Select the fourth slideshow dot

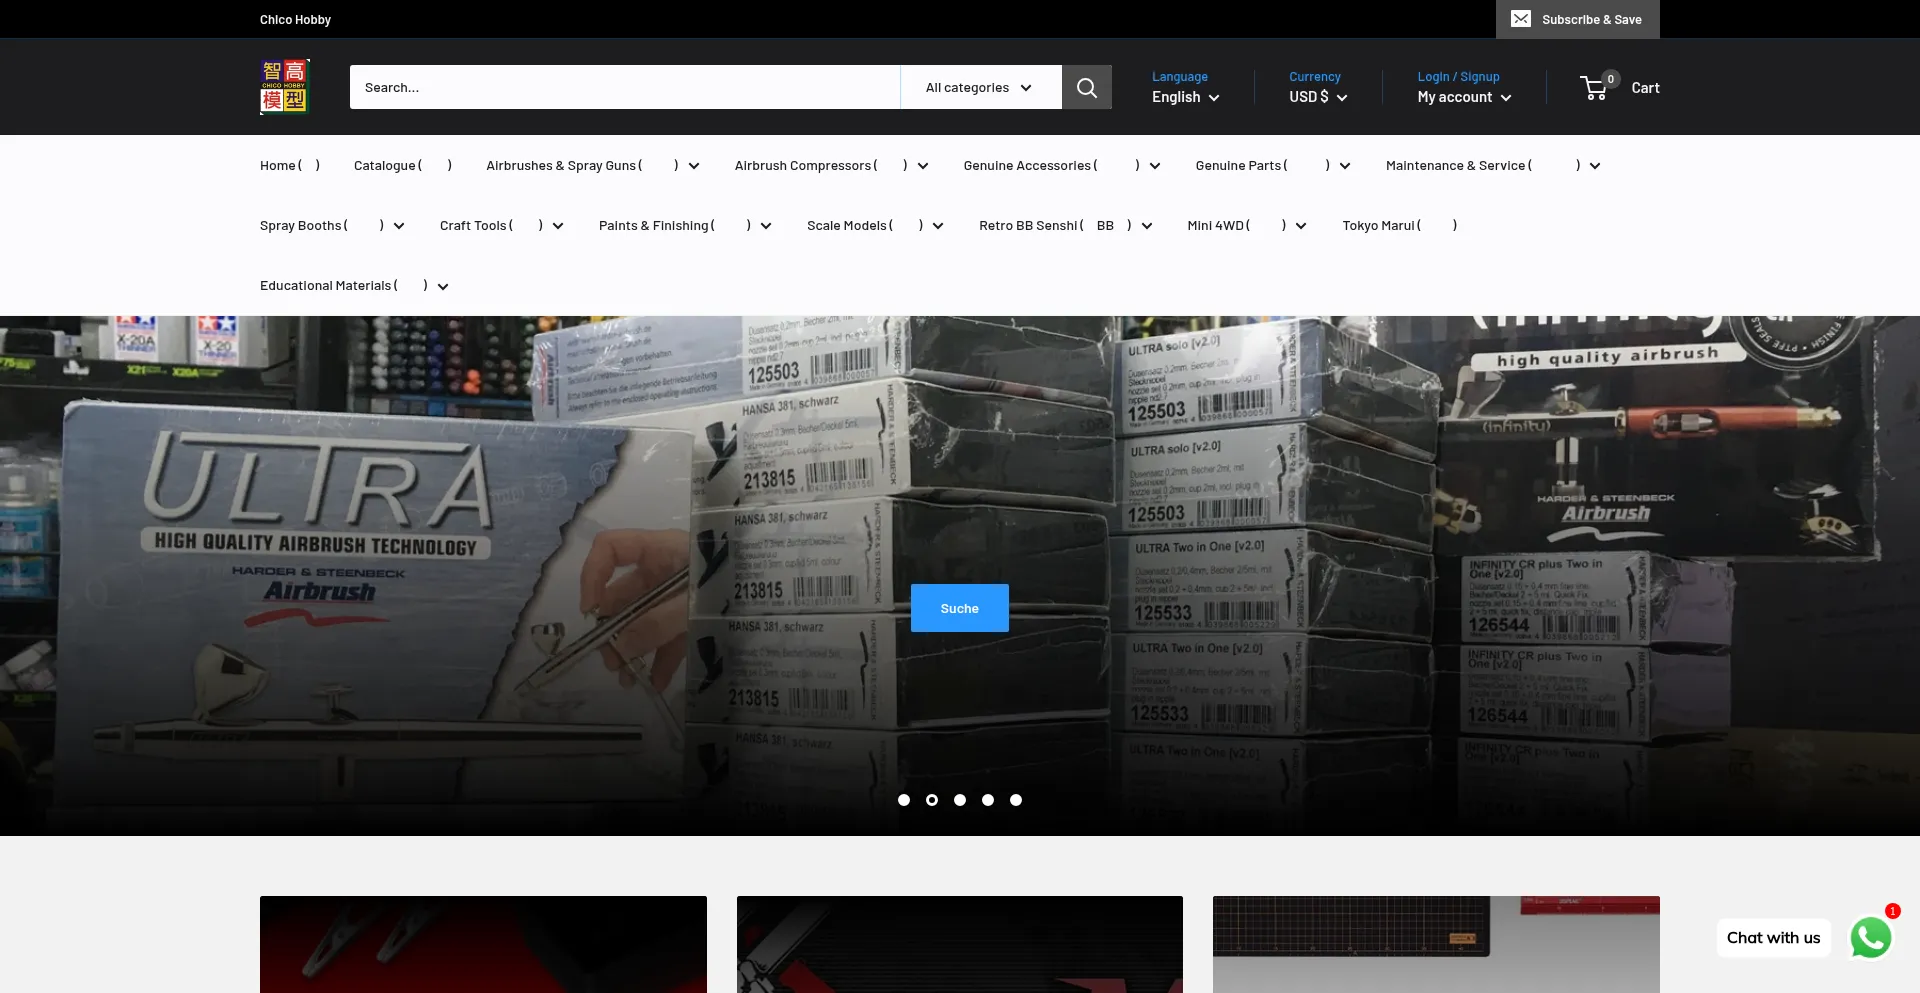click(988, 800)
